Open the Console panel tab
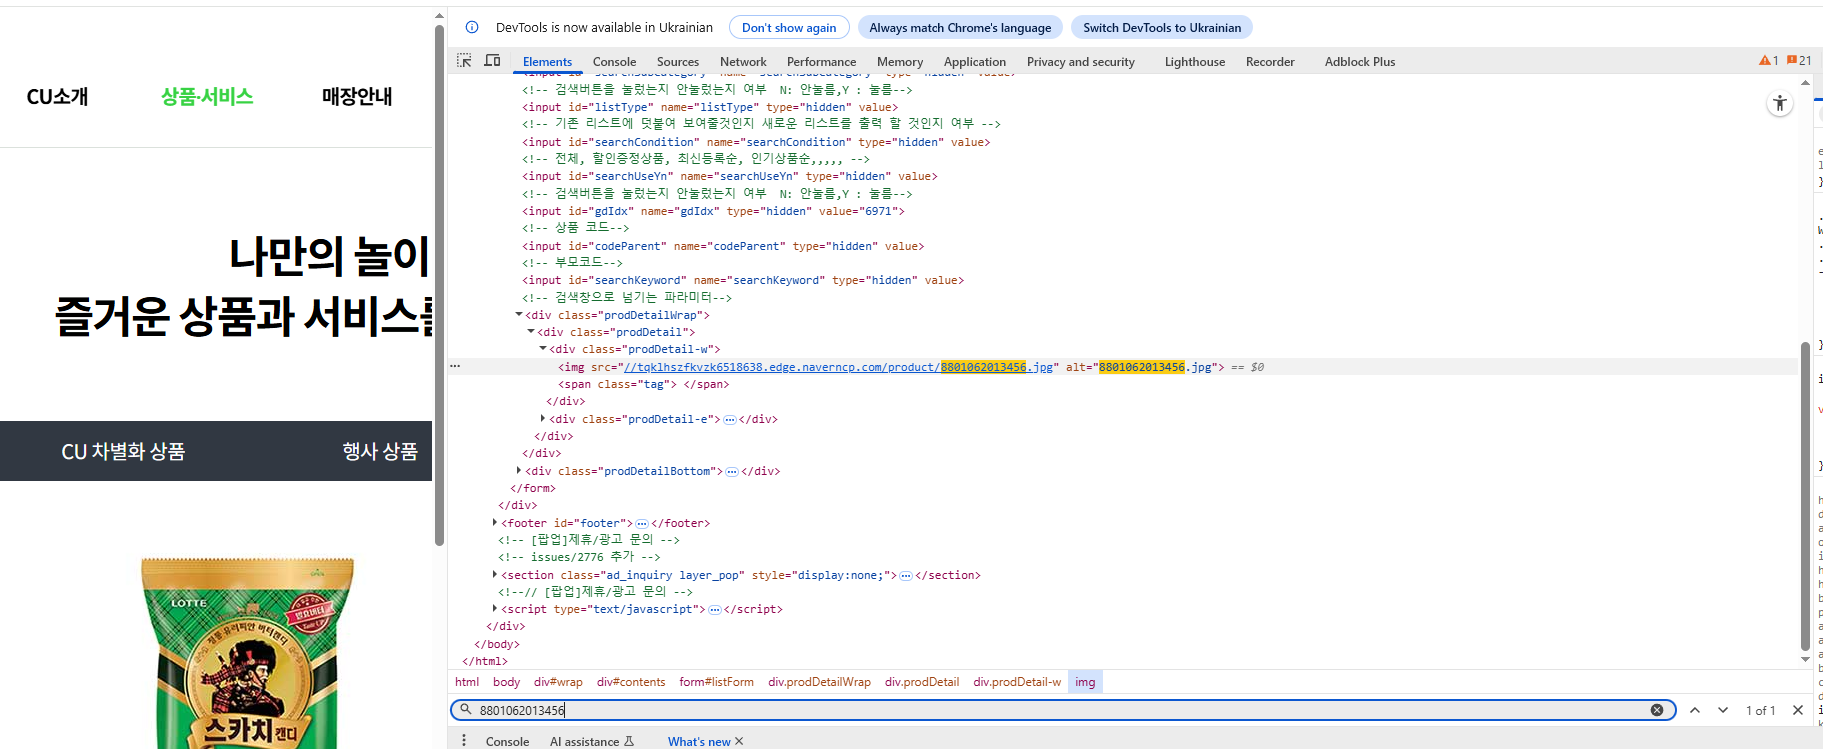This screenshot has height=749, width=1823. (x=614, y=62)
